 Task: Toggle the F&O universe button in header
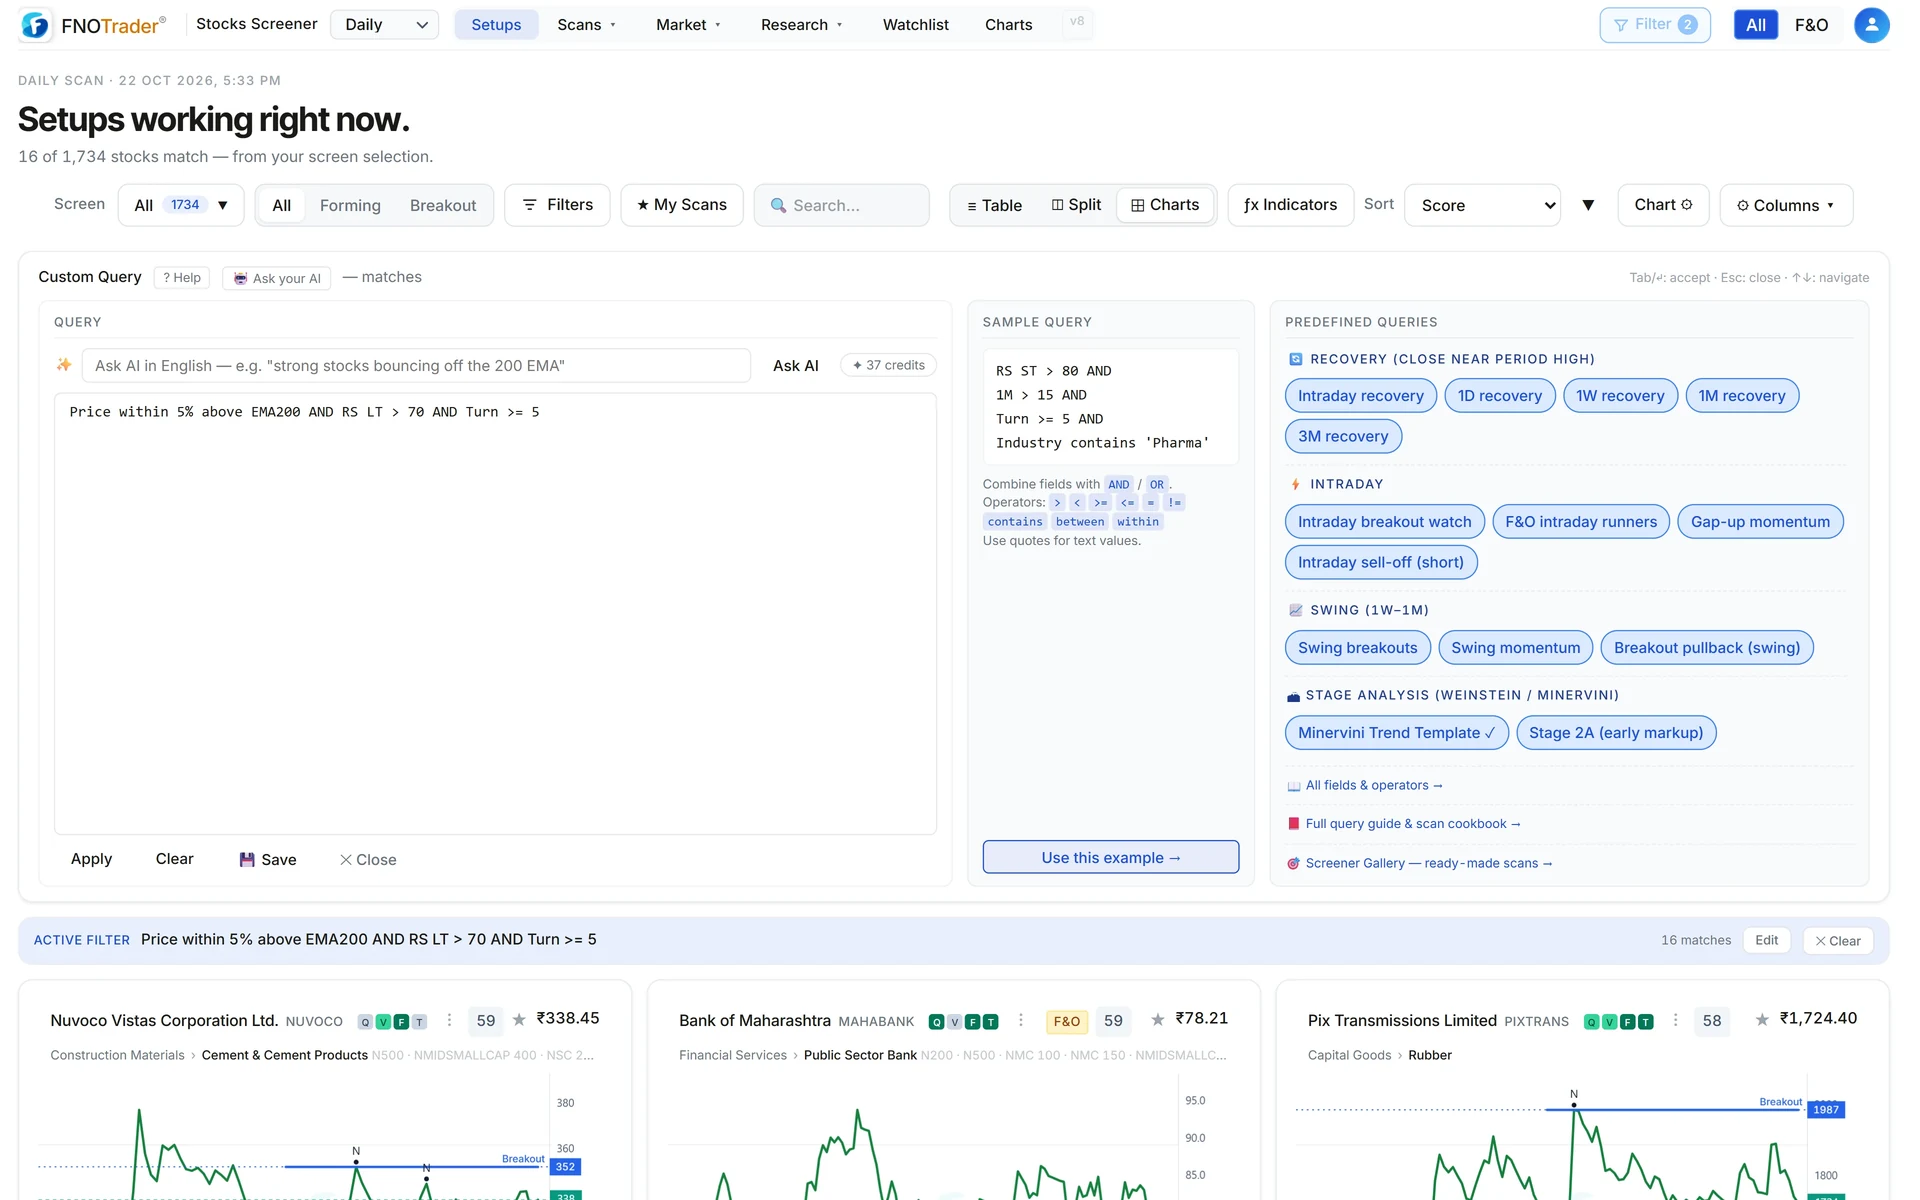click(1811, 25)
